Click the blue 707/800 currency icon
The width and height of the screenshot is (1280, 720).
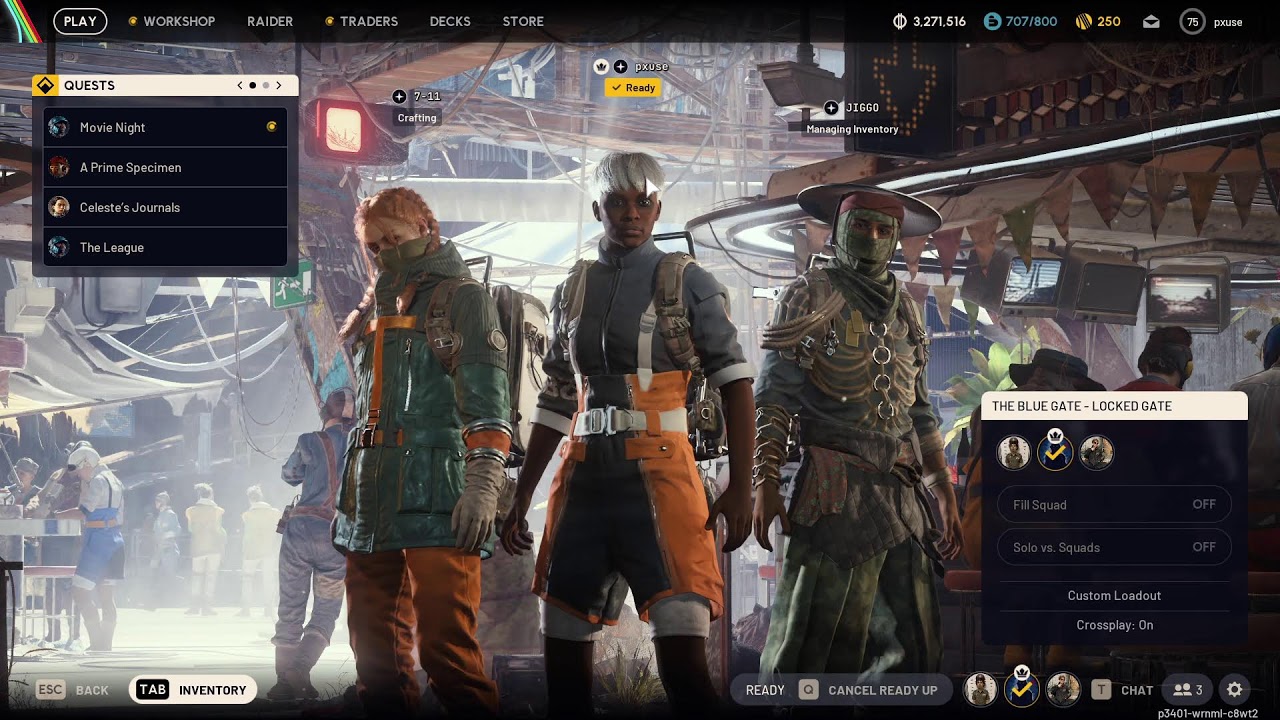(x=992, y=21)
